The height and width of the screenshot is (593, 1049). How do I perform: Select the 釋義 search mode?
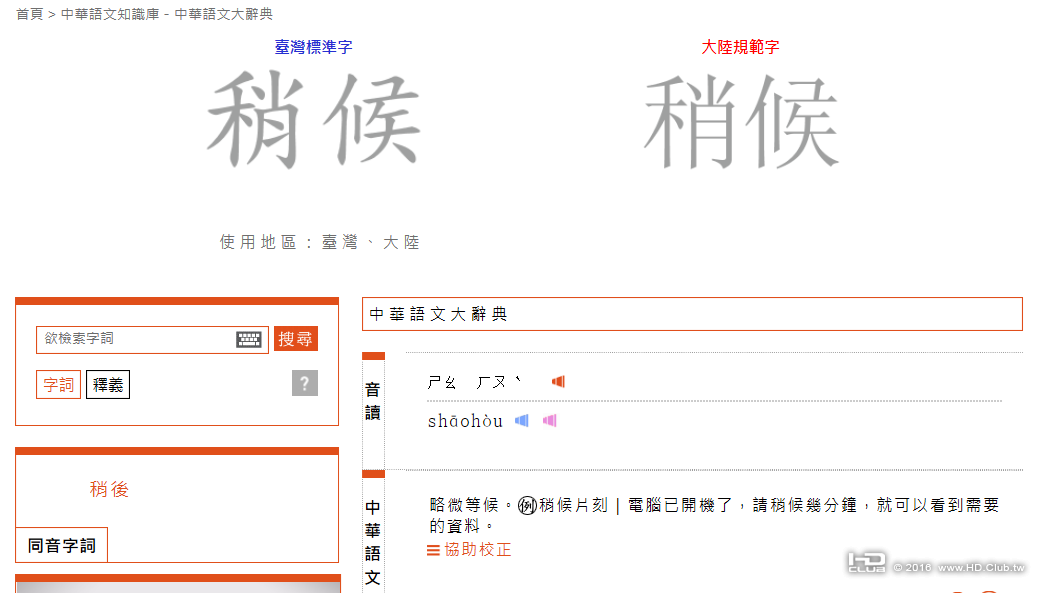(x=107, y=383)
